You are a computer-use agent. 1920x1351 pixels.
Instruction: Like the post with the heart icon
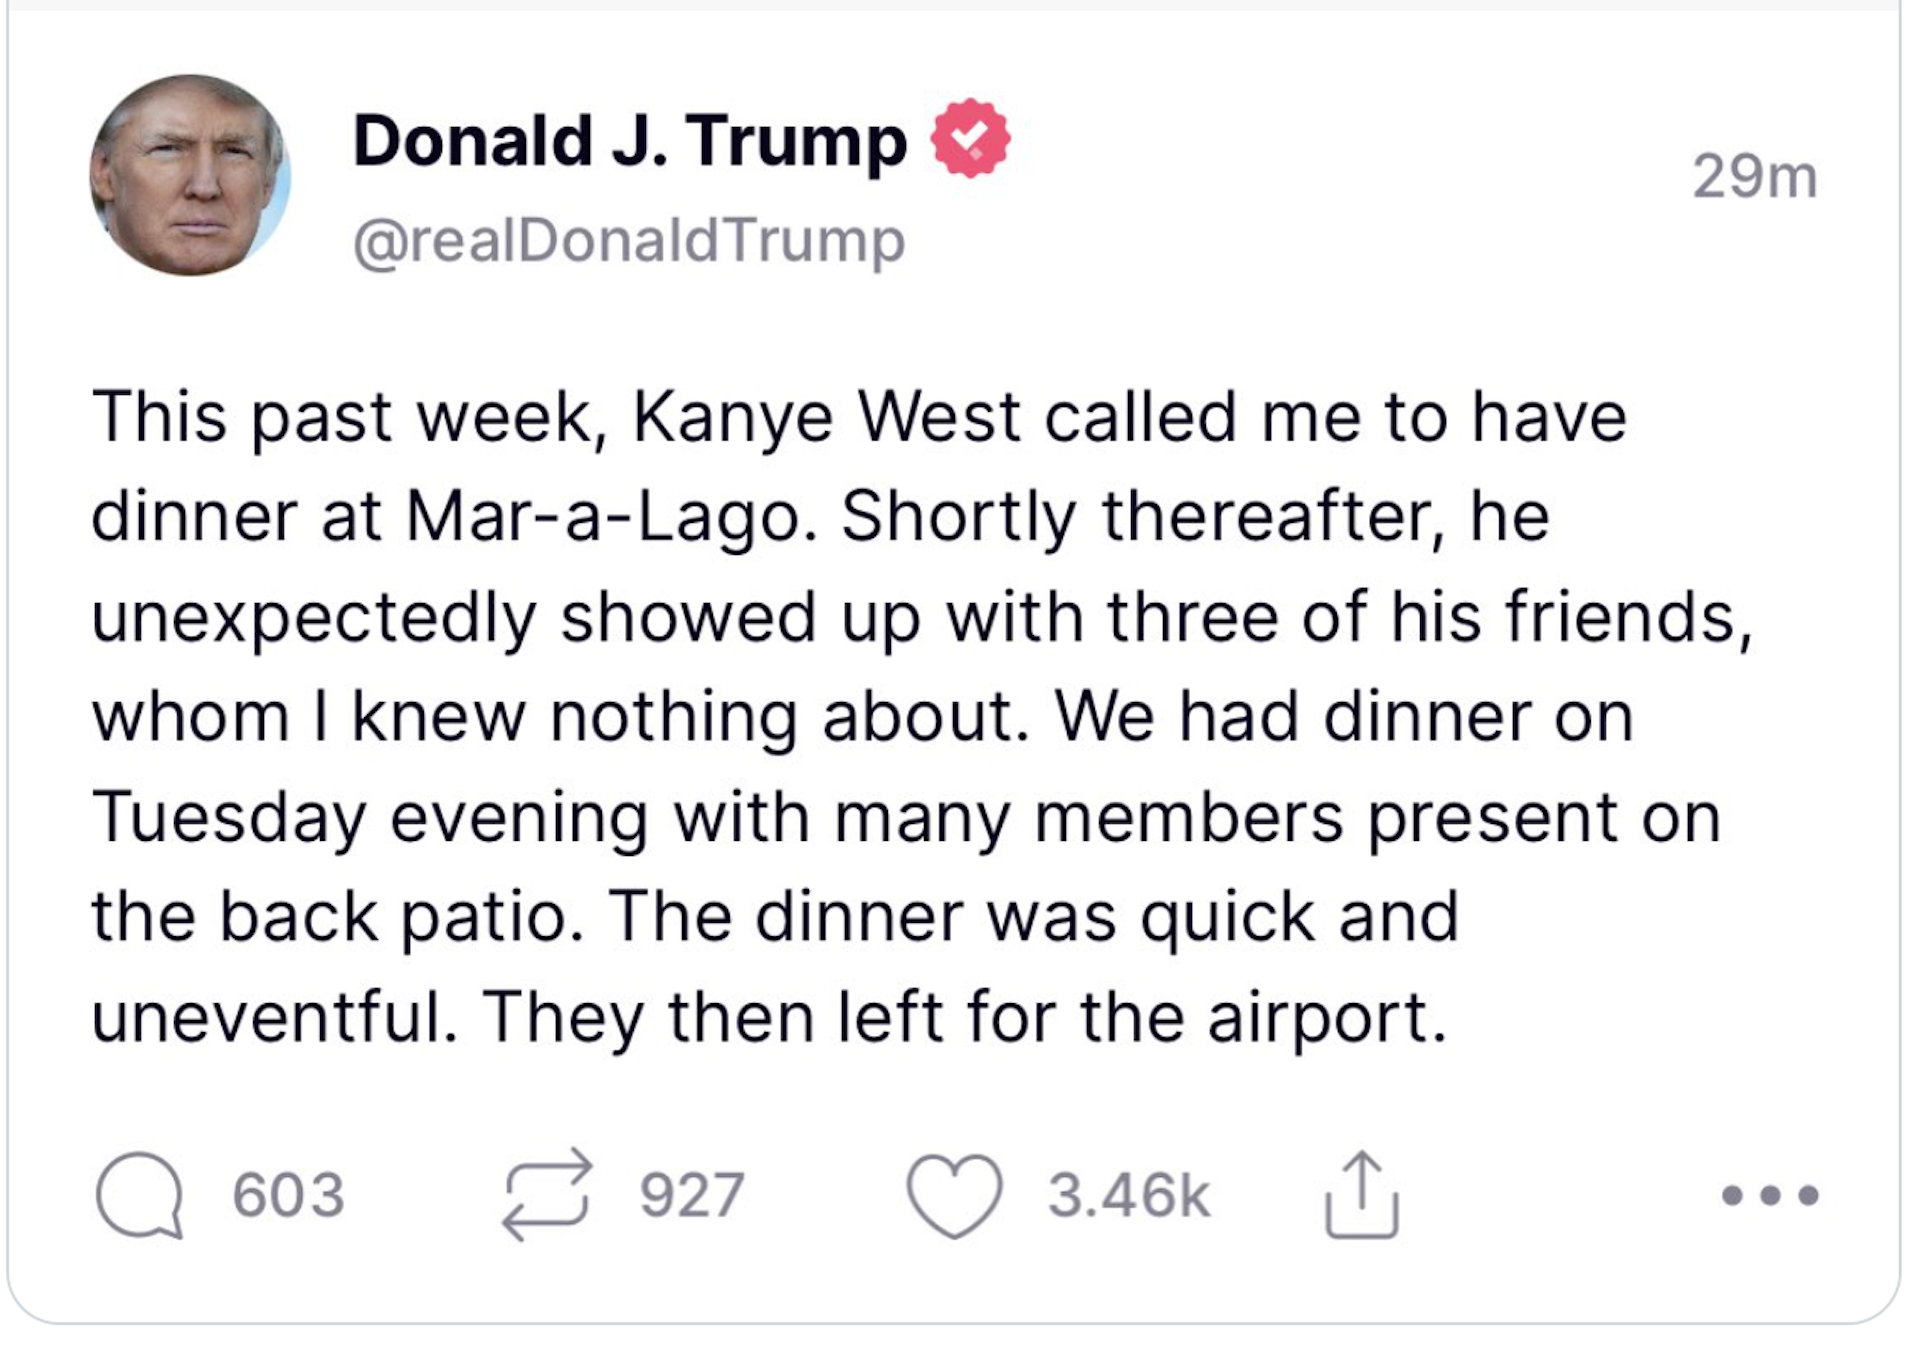tap(954, 1195)
